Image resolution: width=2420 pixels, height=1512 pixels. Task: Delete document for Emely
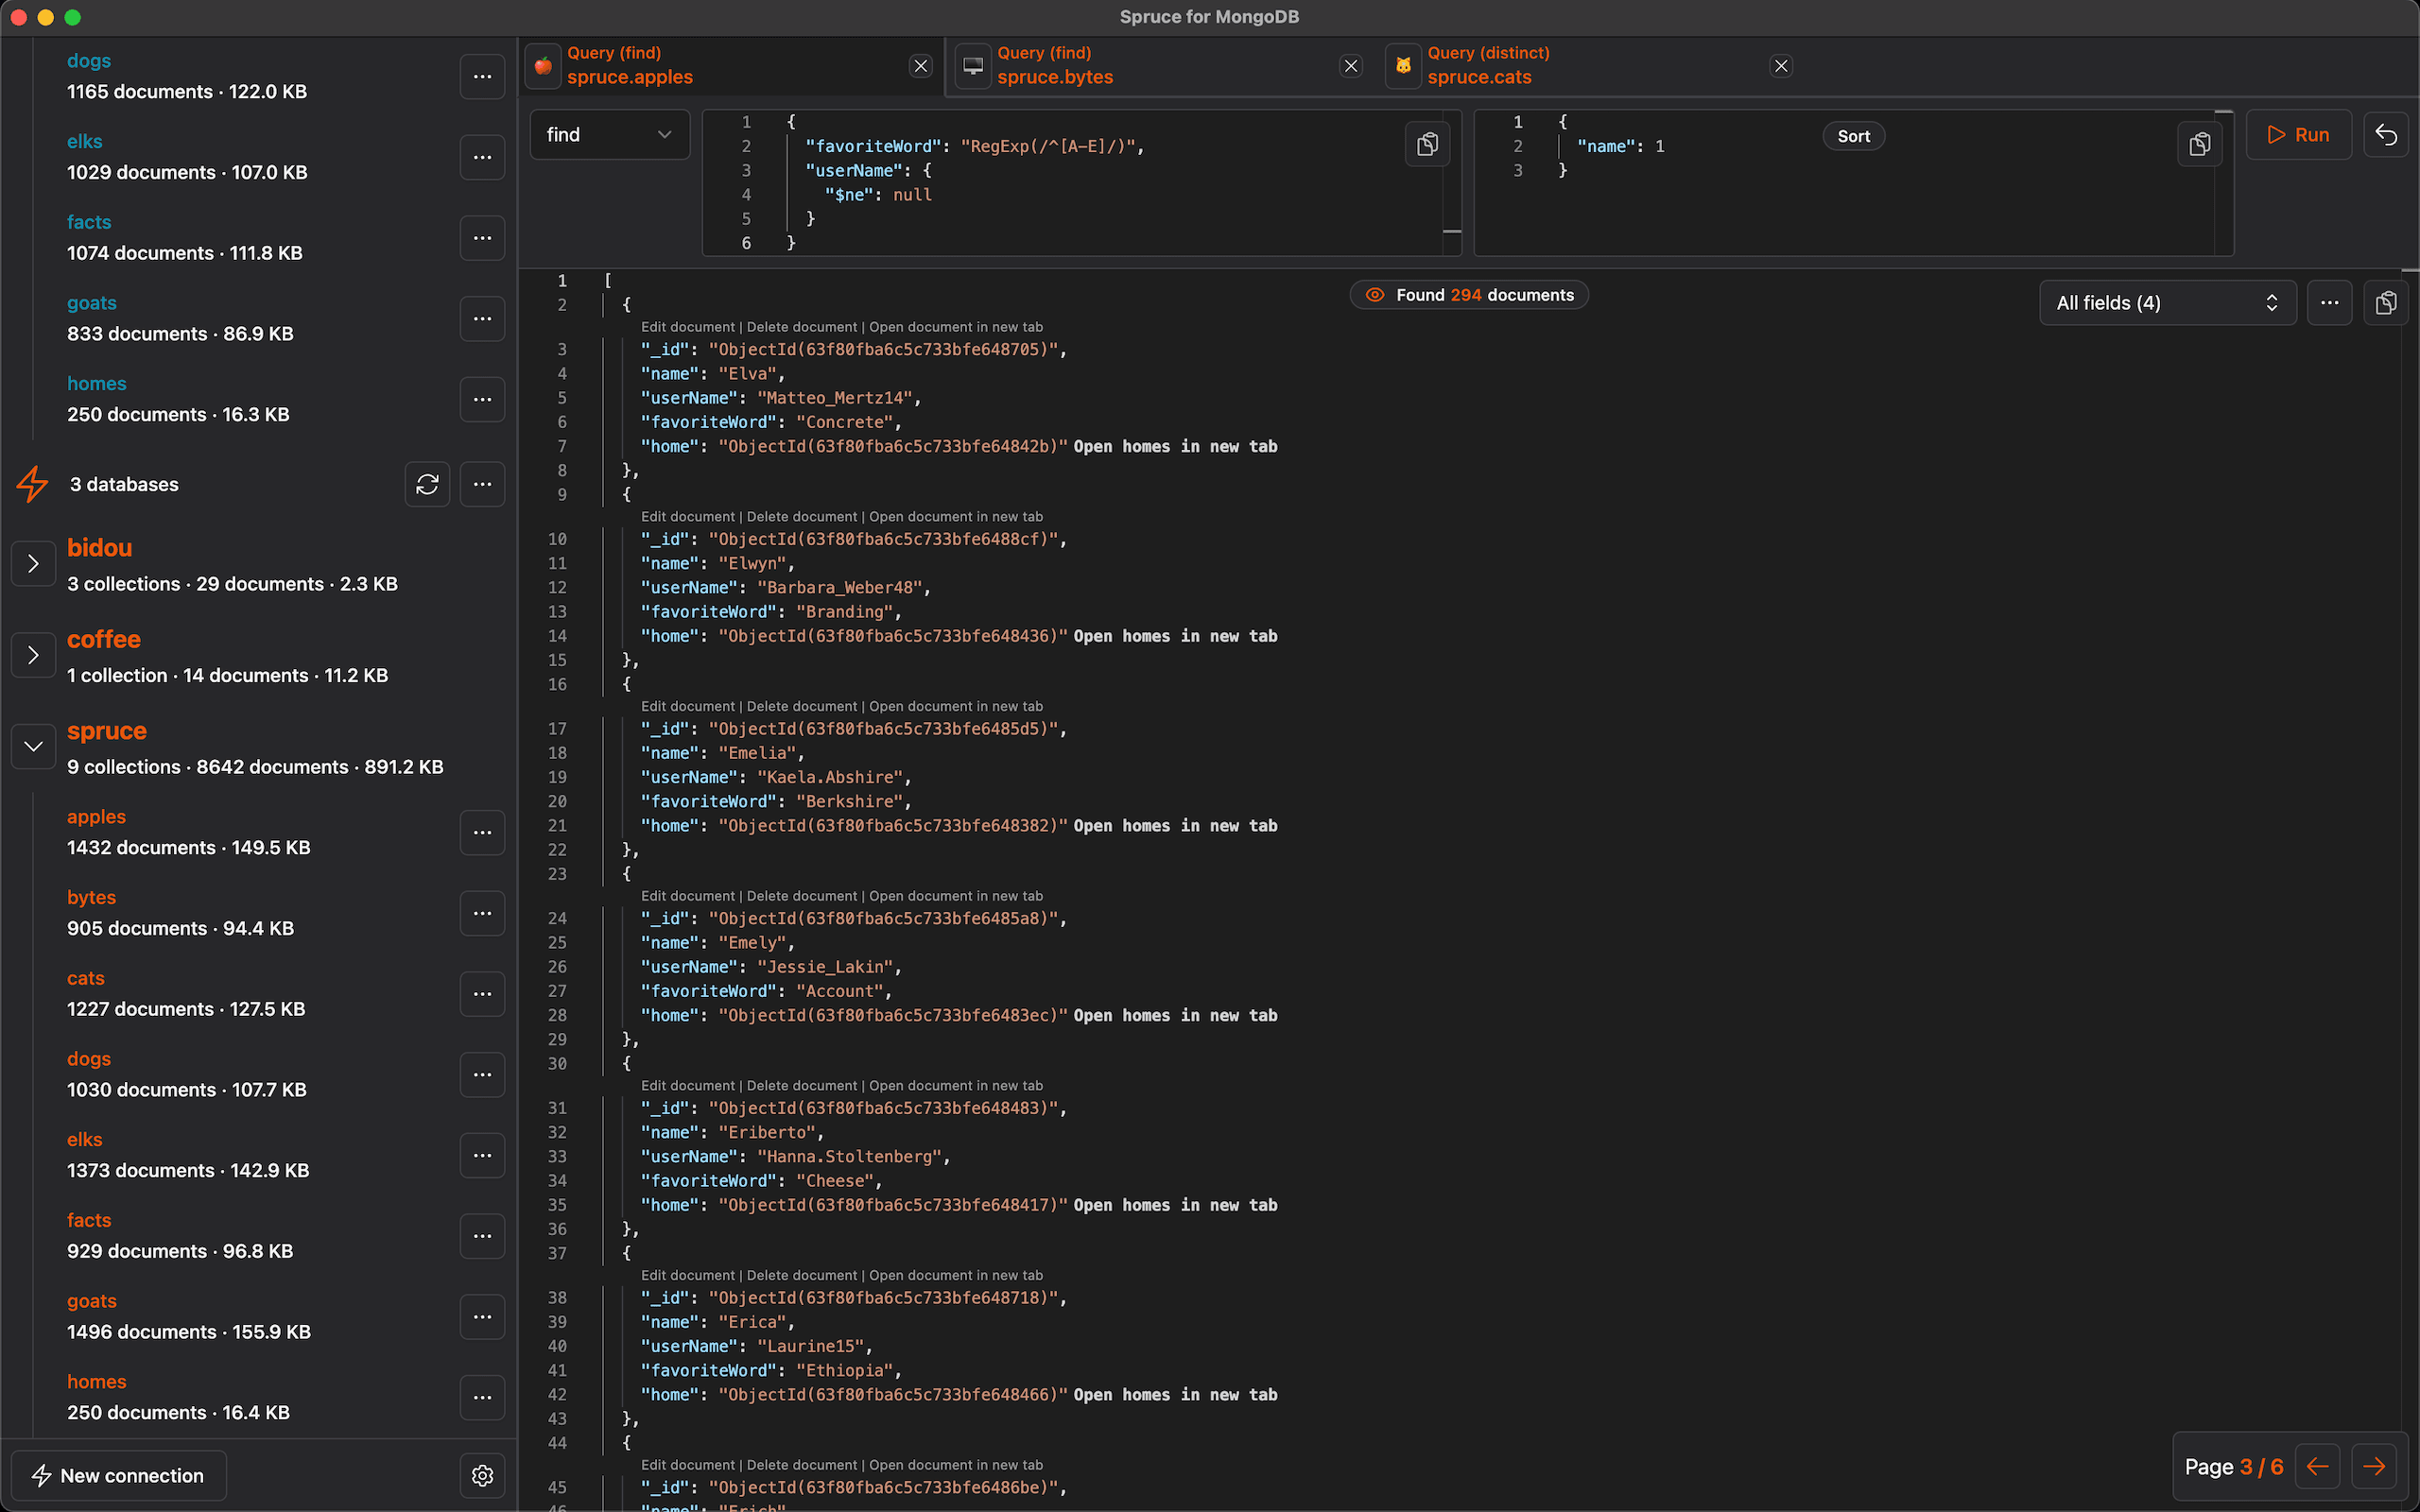tap(802, 896)
